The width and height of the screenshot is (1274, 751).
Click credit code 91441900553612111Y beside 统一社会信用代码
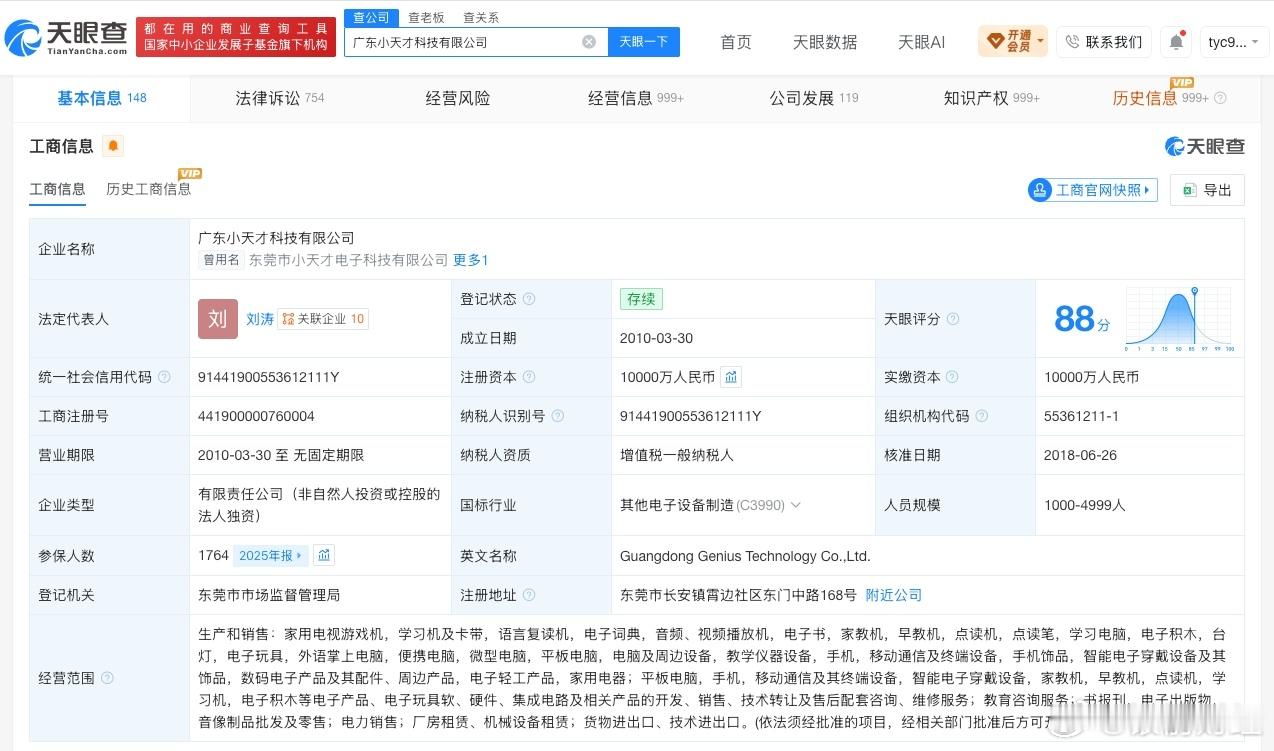[269, 377]
